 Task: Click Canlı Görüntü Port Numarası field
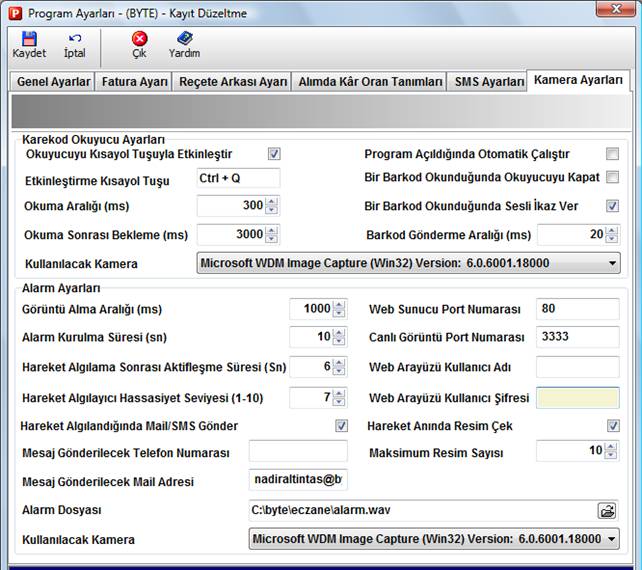click(x=578, y=337)
